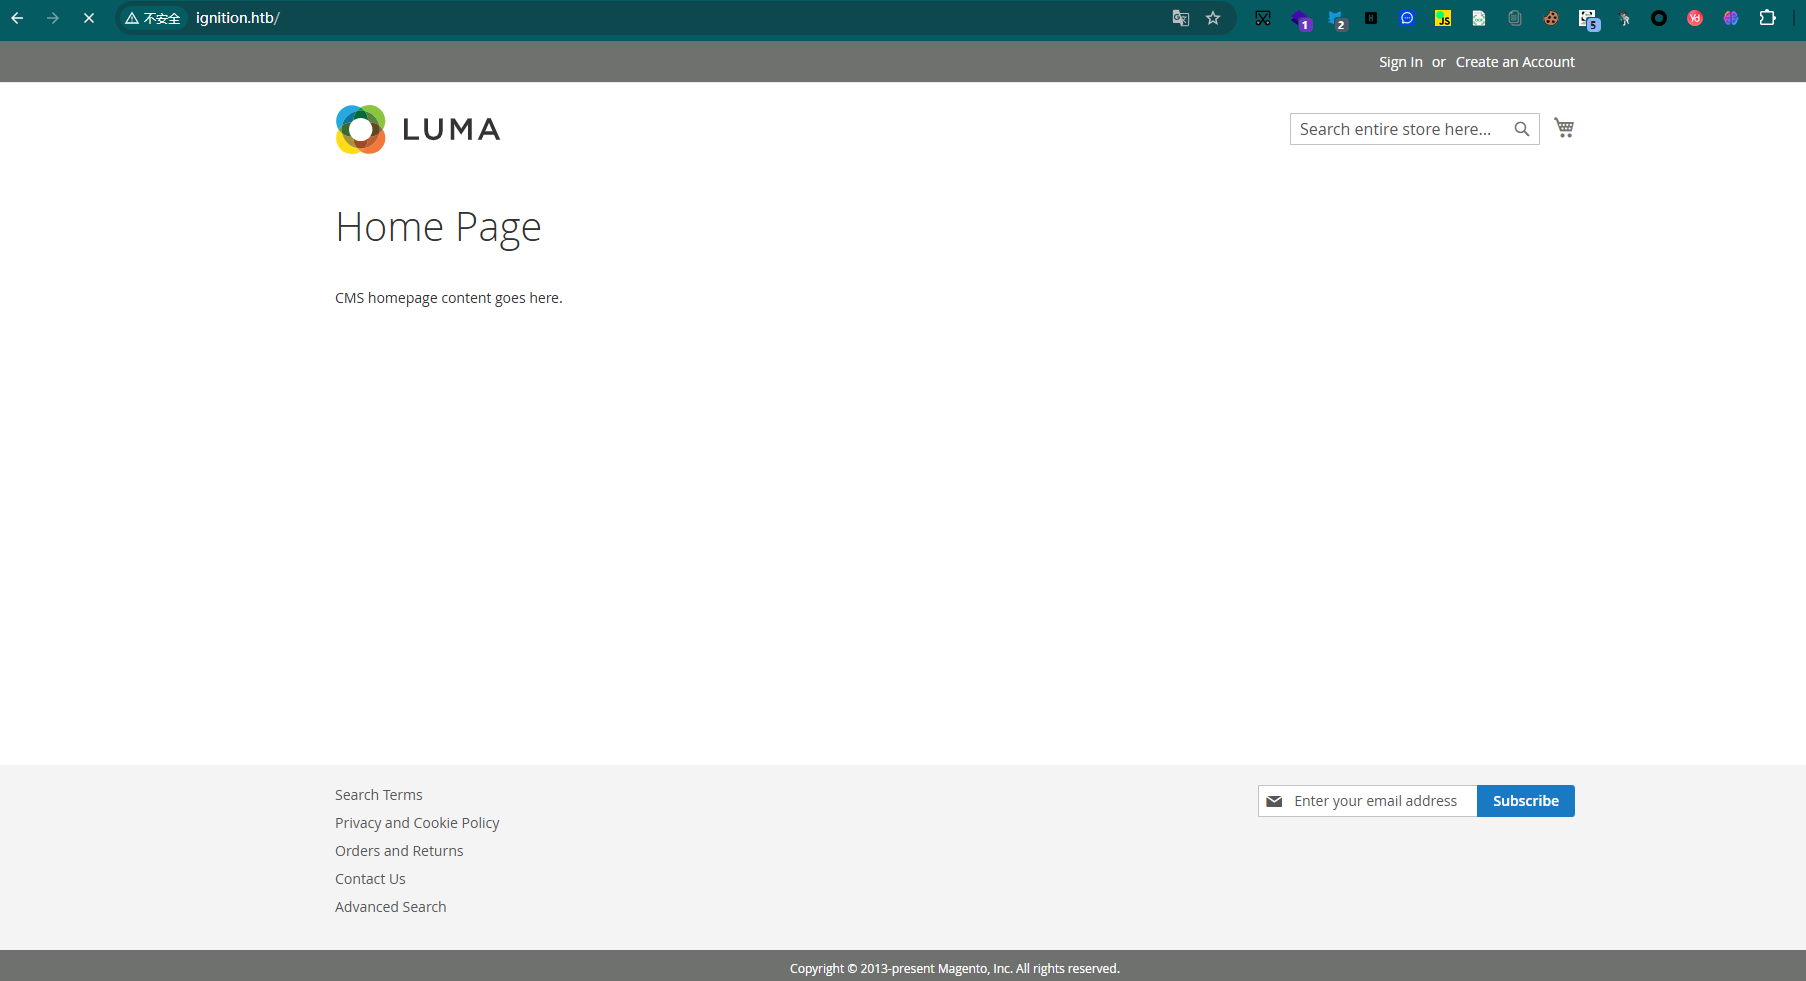The image size is (1806, 981).
Task: Open Create an Account page
Action: [x=1514, y=62]
